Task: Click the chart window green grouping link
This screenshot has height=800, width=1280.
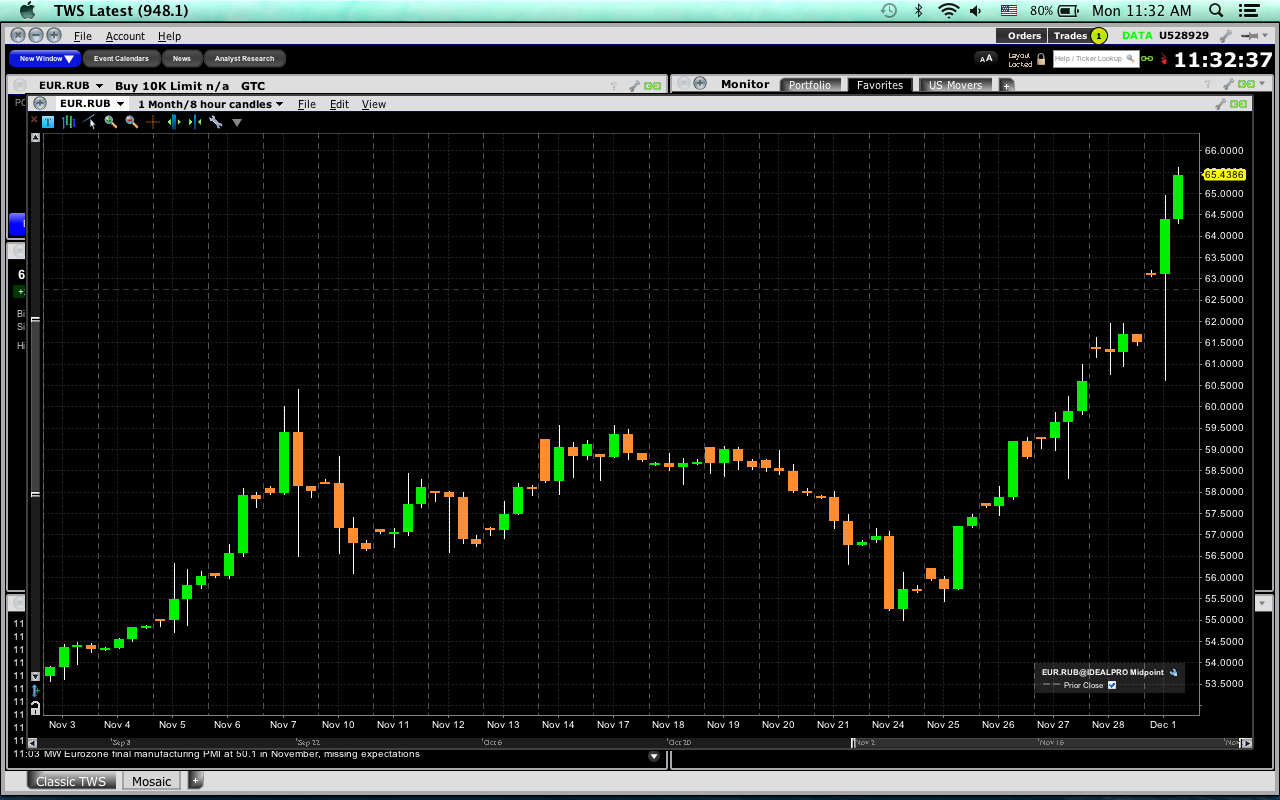Action: (1239, 103)
